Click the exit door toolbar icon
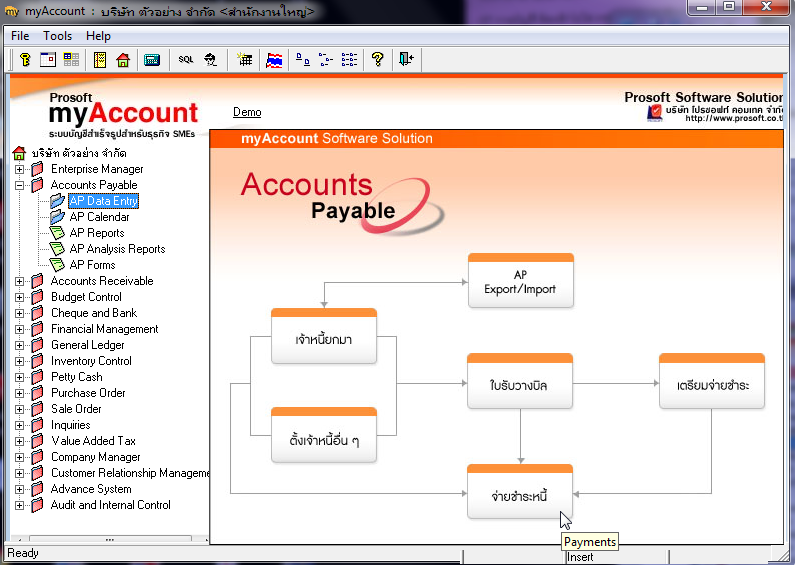The image size is (795, 565). [406, 59]
